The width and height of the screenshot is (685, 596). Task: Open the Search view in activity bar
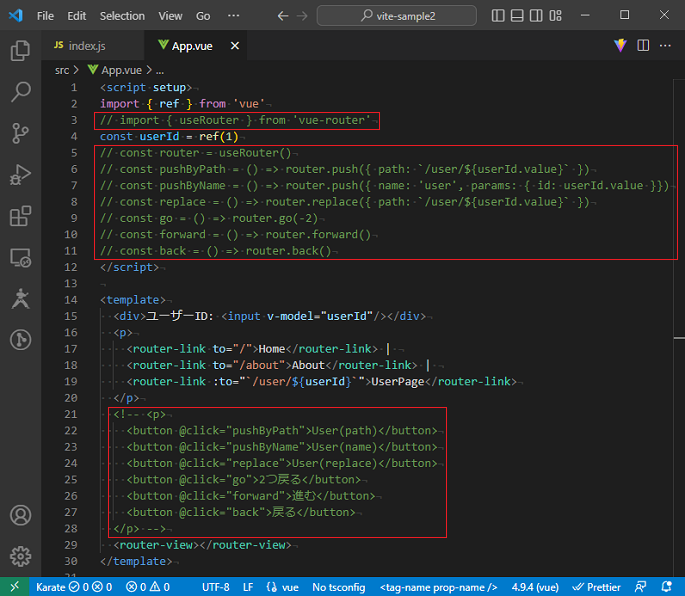(20, 91)
